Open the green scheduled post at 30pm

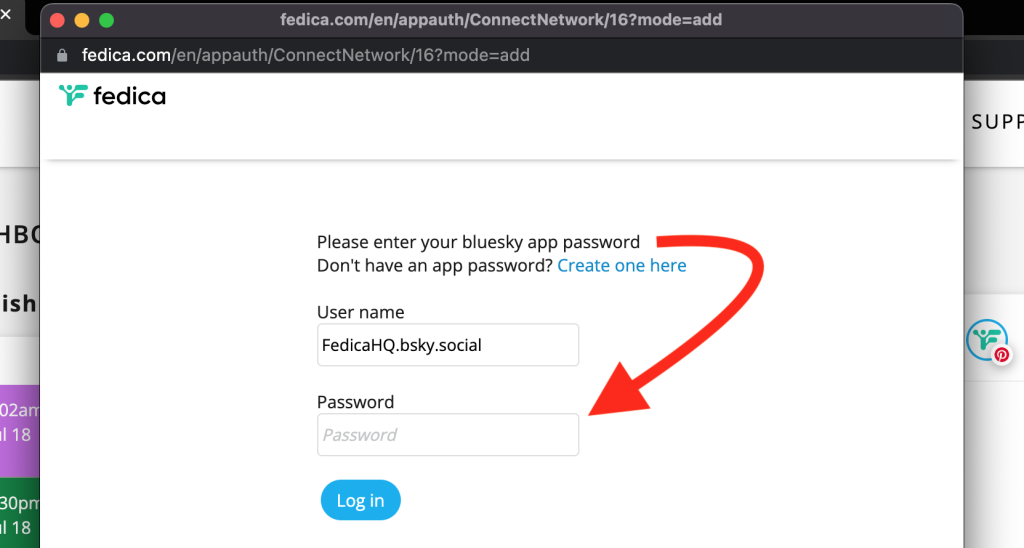click(x=19, y=515)
